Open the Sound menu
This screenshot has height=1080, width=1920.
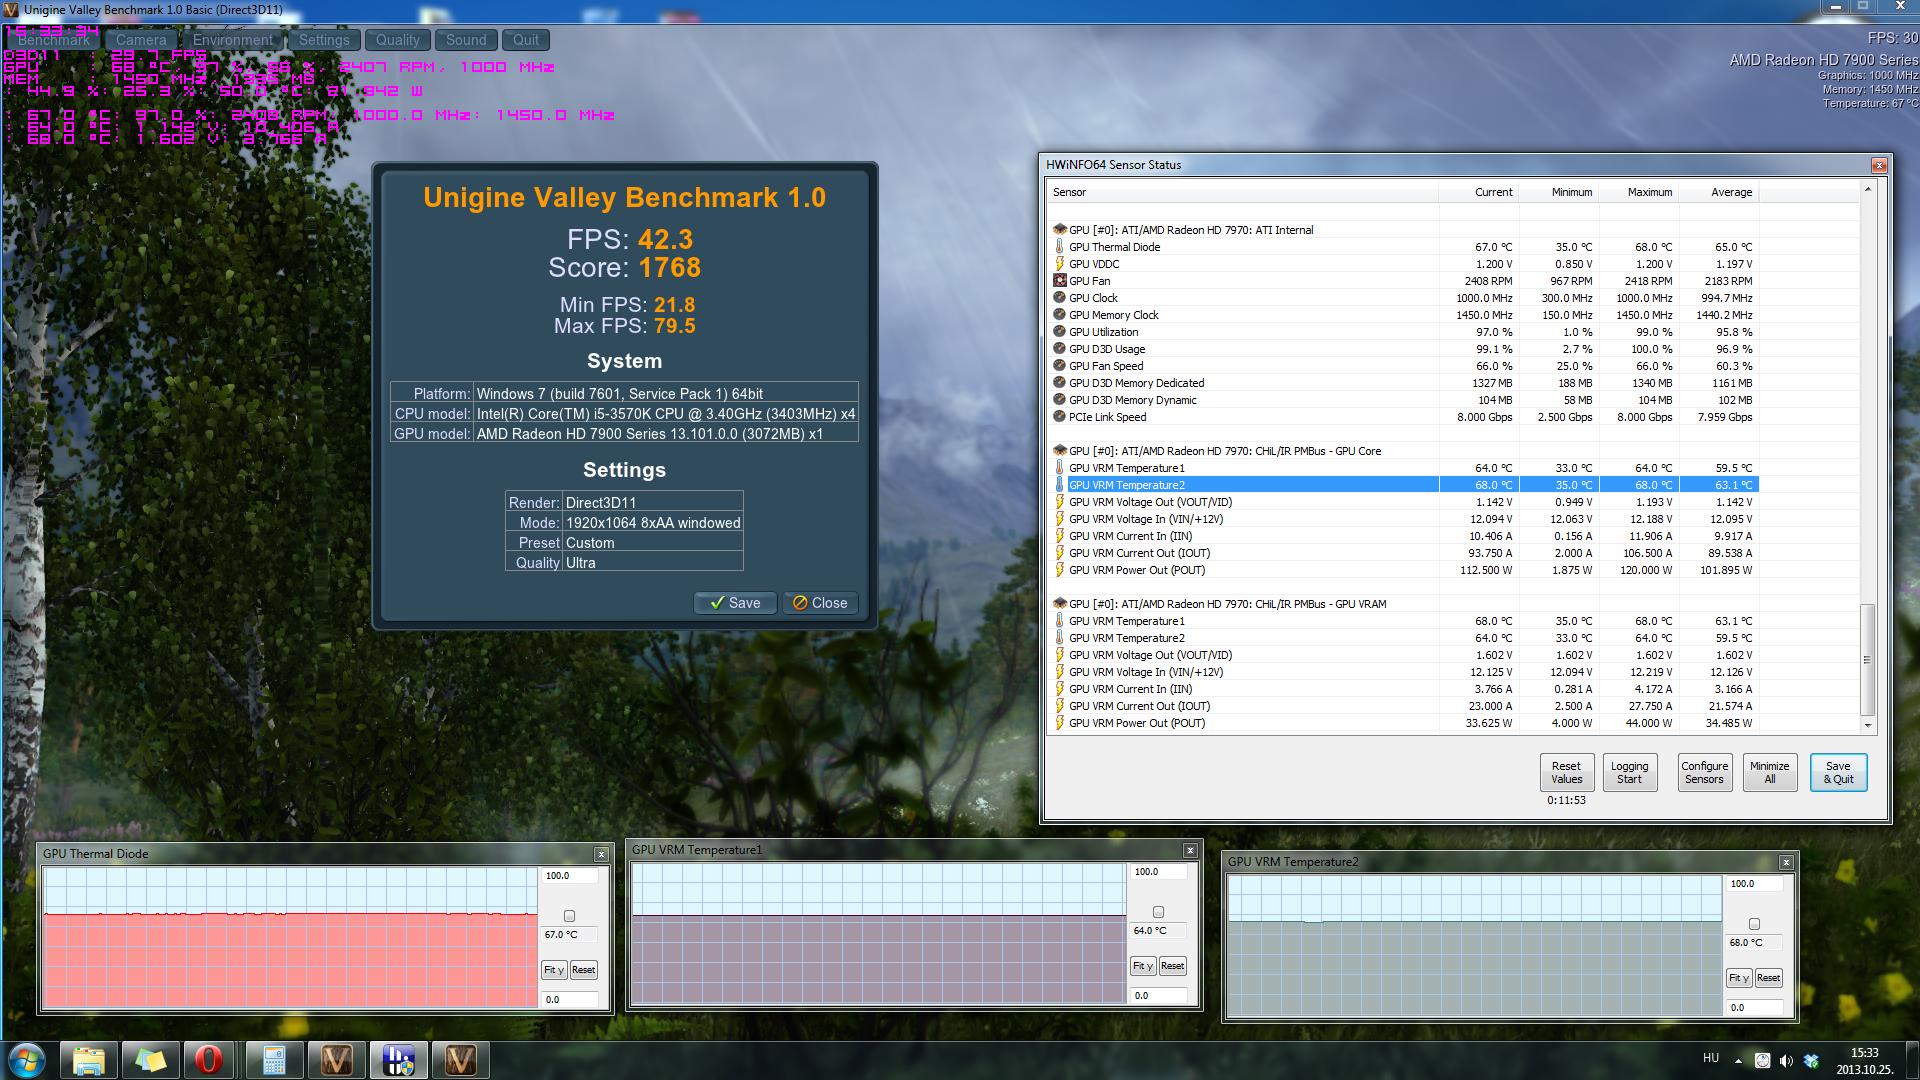click(466, 40)
